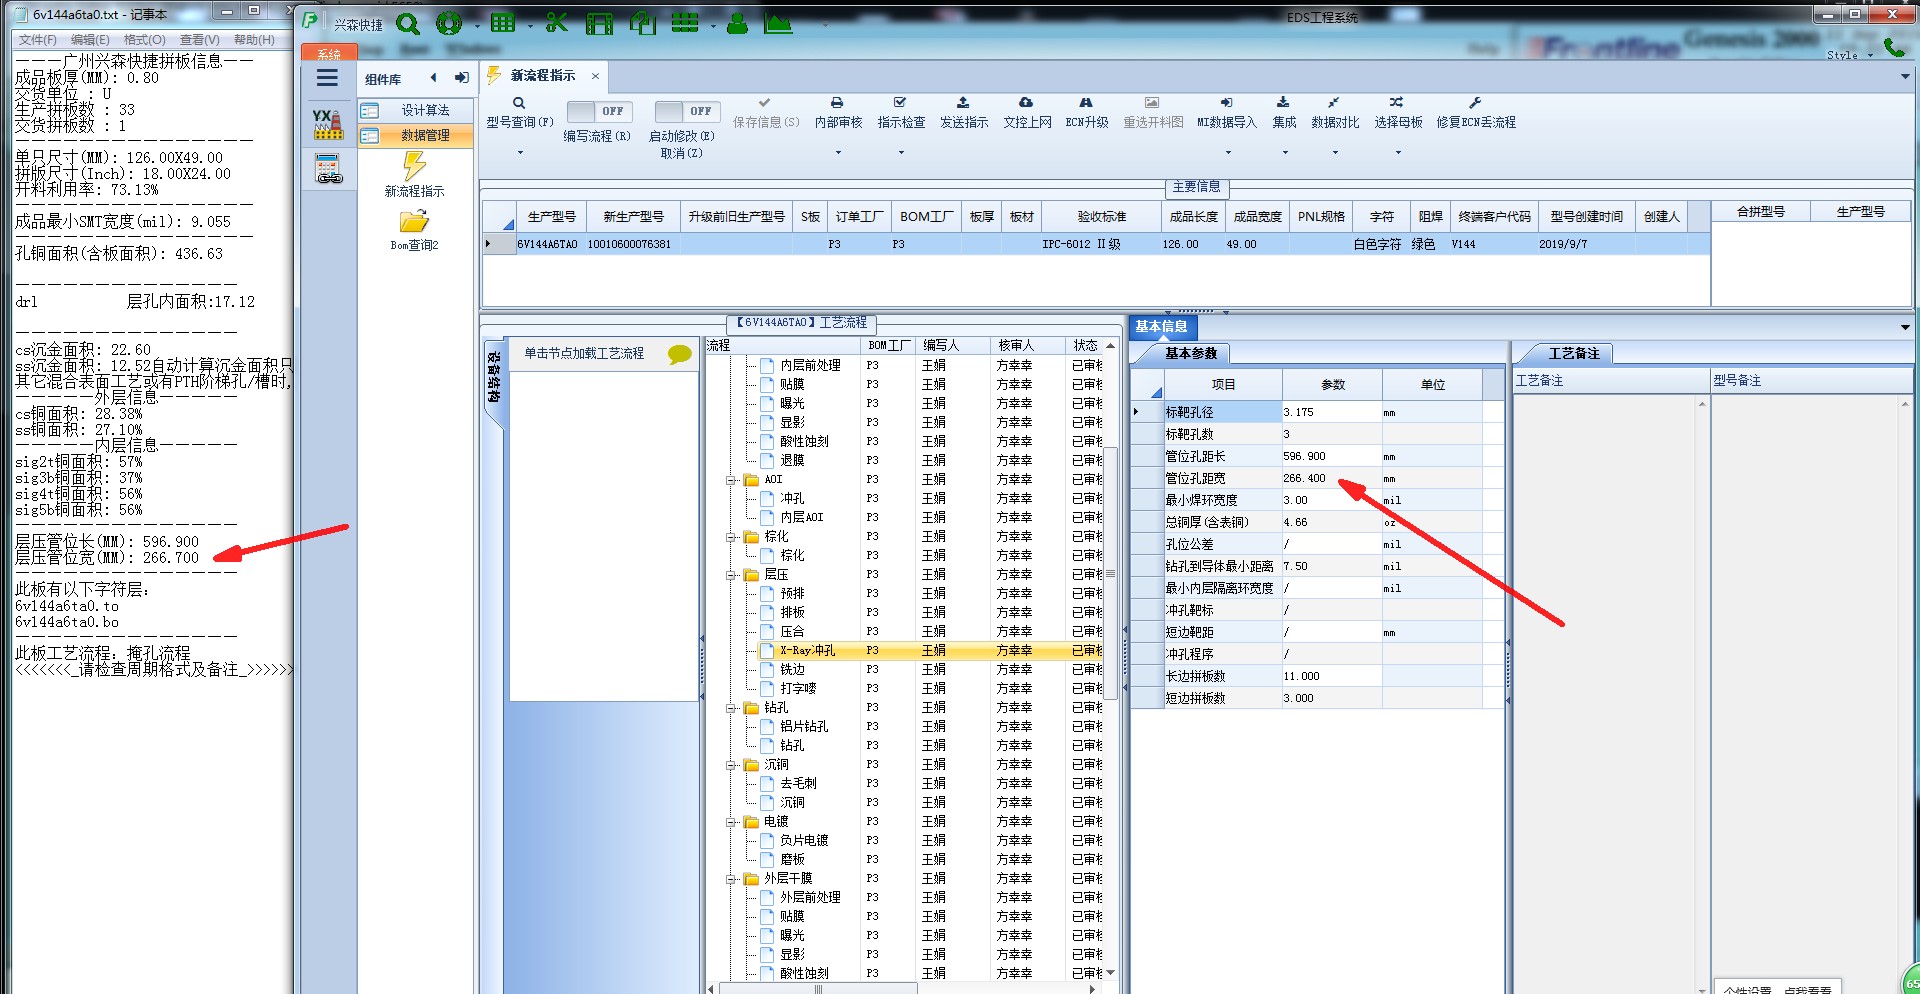Viewport: 1920px width, 994px height.
Task: Click the green user person icon
Action: (x=737, y=23)
